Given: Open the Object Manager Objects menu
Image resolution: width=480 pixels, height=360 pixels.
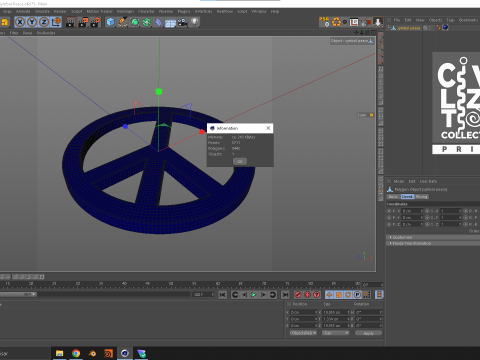Looking at the screenshot, I should [435, 20].
